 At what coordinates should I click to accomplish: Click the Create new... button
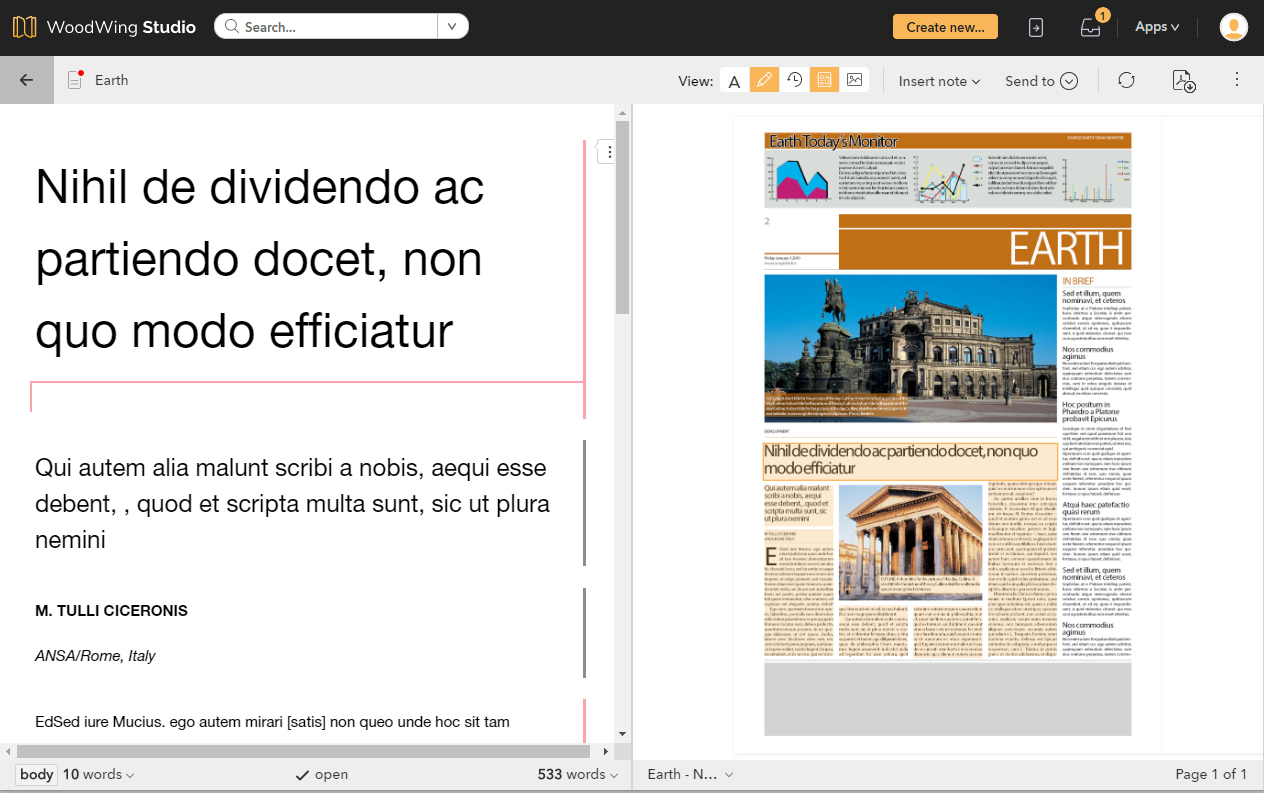[945, 27]
